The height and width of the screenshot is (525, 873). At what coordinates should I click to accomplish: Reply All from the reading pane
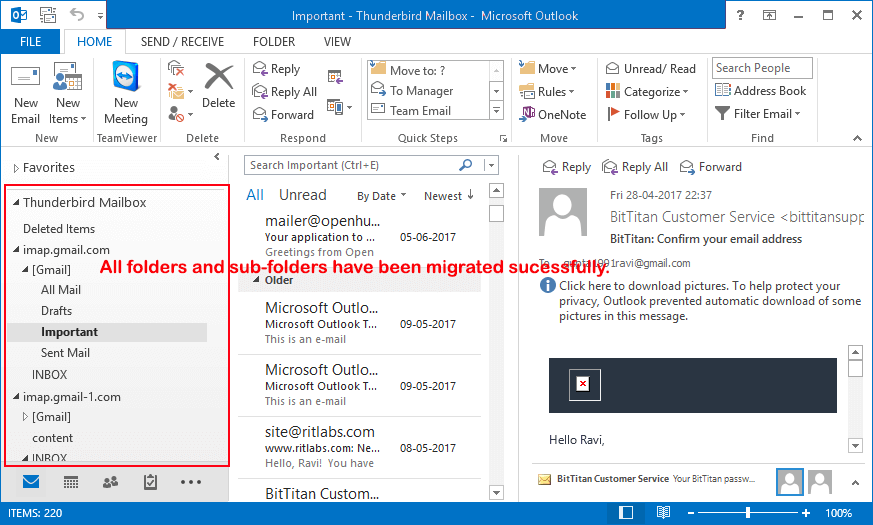635,166
